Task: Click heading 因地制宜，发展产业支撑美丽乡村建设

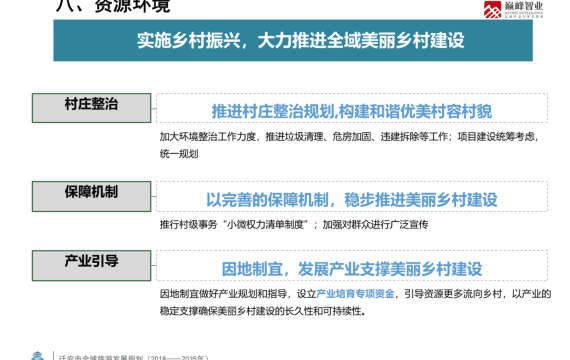Action: pyautogui.click(x=352, y=269)
